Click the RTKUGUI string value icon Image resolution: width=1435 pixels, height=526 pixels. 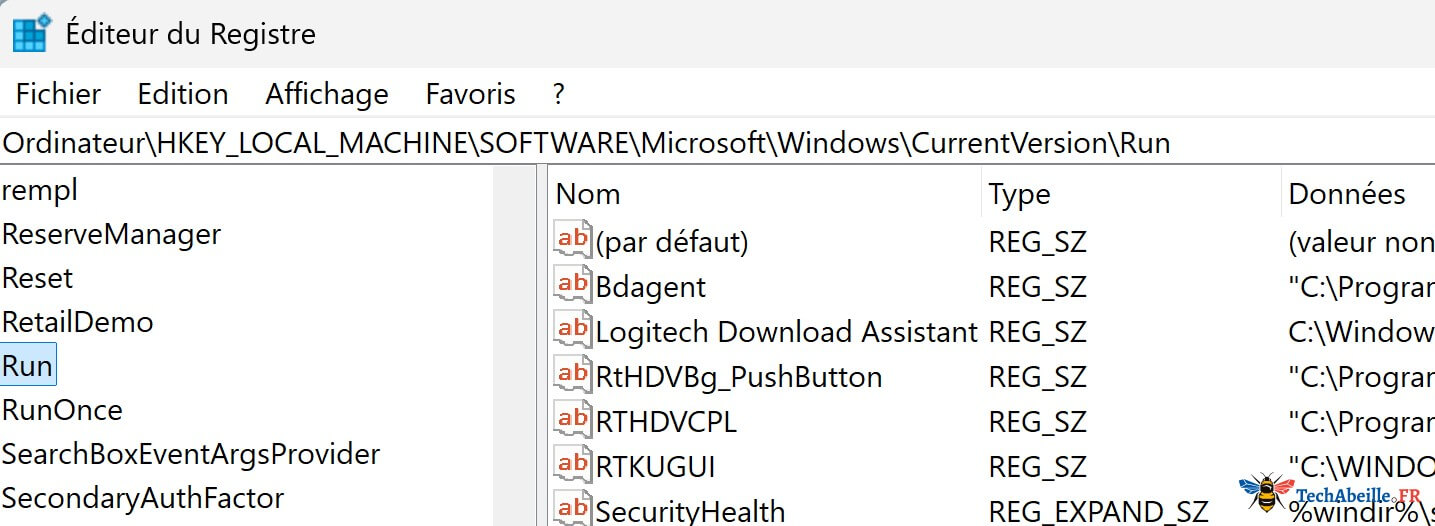(x=572, y=465)
